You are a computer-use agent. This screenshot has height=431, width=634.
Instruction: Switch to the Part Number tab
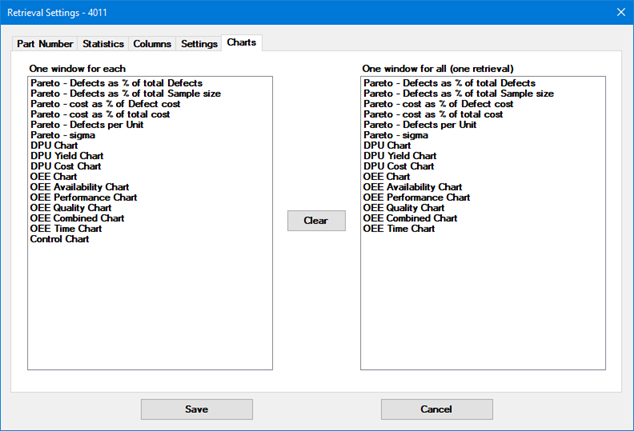(x=44, y=44)
